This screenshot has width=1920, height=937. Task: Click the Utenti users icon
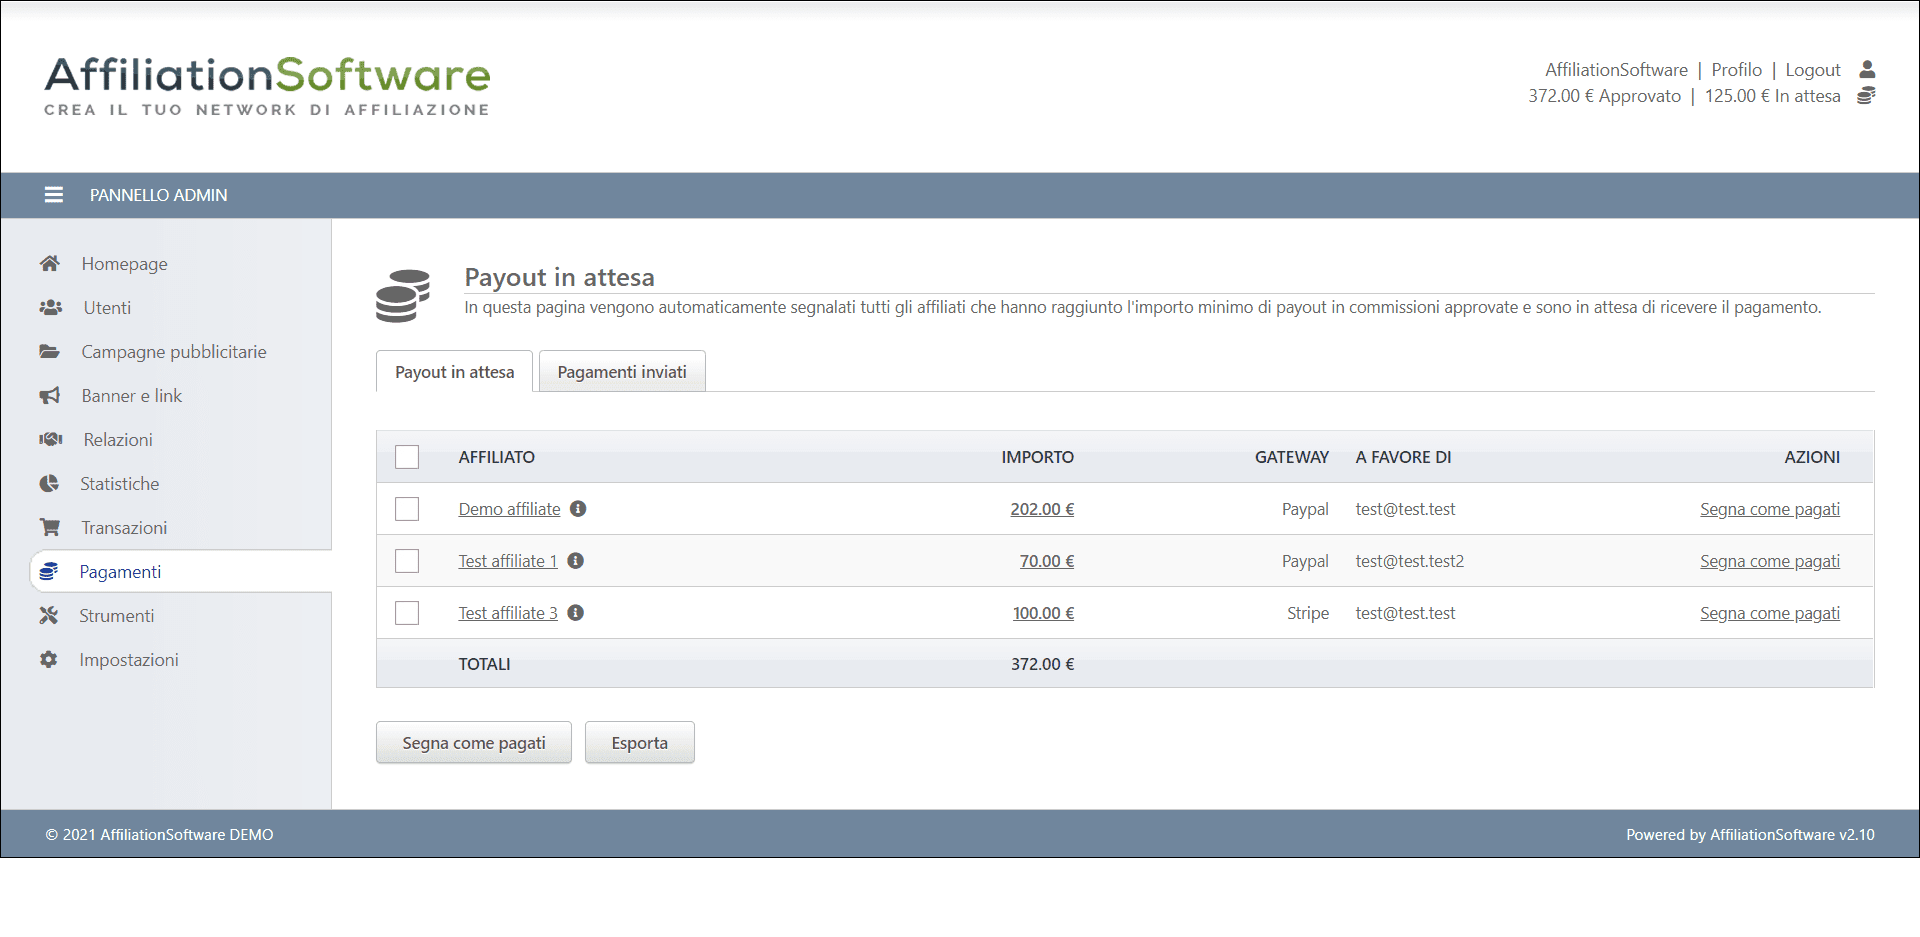click(x=50, y=308)
